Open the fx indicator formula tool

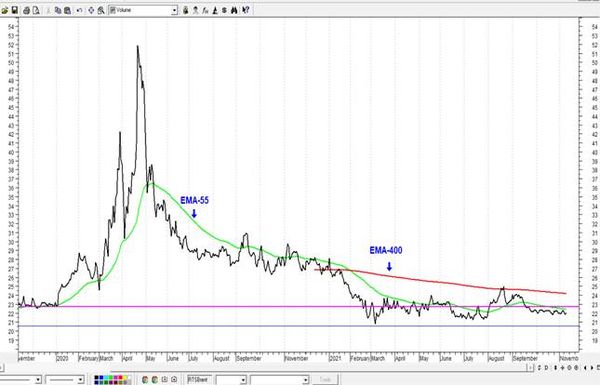point(205,10)
